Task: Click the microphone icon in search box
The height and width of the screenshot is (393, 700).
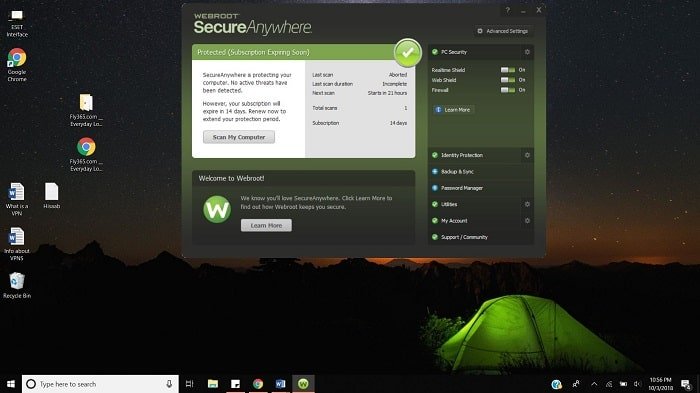Action: point(169,384)
